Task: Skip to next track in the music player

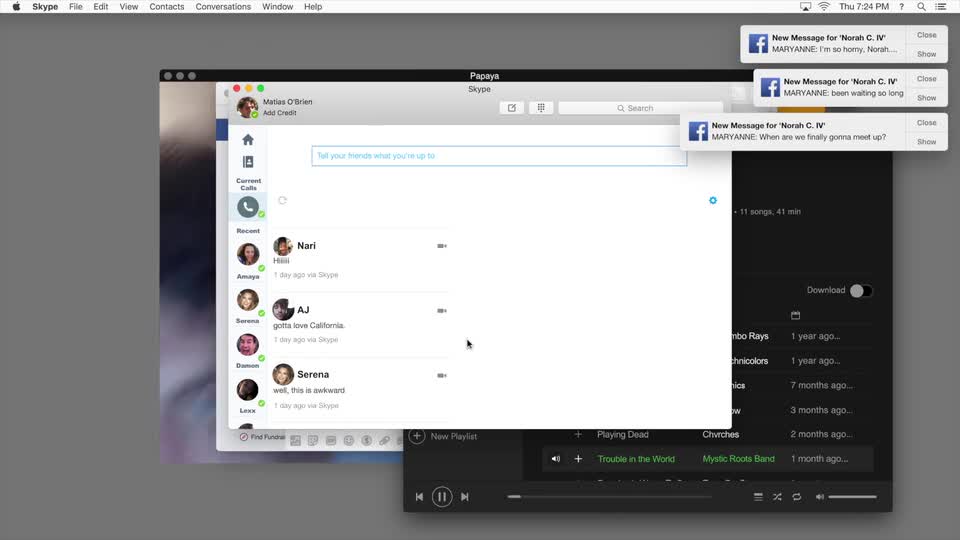Action: tap(465, 497)
